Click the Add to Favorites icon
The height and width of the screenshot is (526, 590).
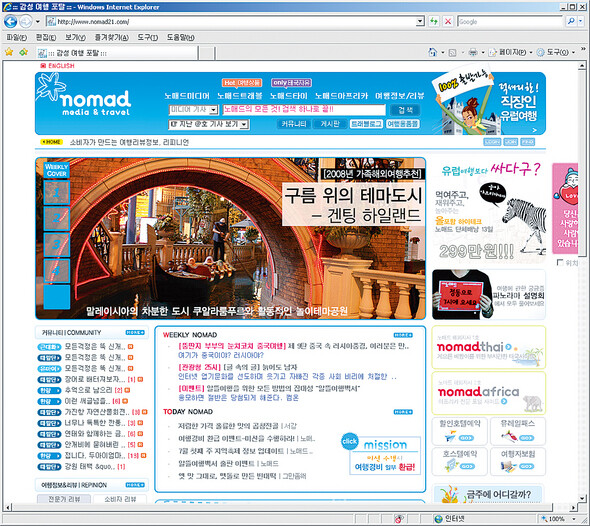tap(23, 52)
